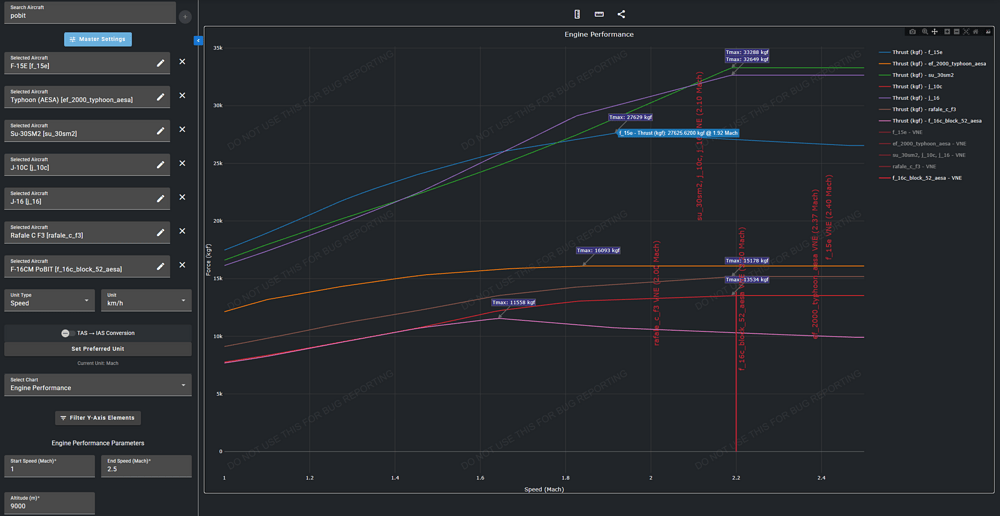This screenshot has height=516, width=1000.
Task: Toggle Thrust (kgf) j_16 legend entry
Action: click(909, 98)
